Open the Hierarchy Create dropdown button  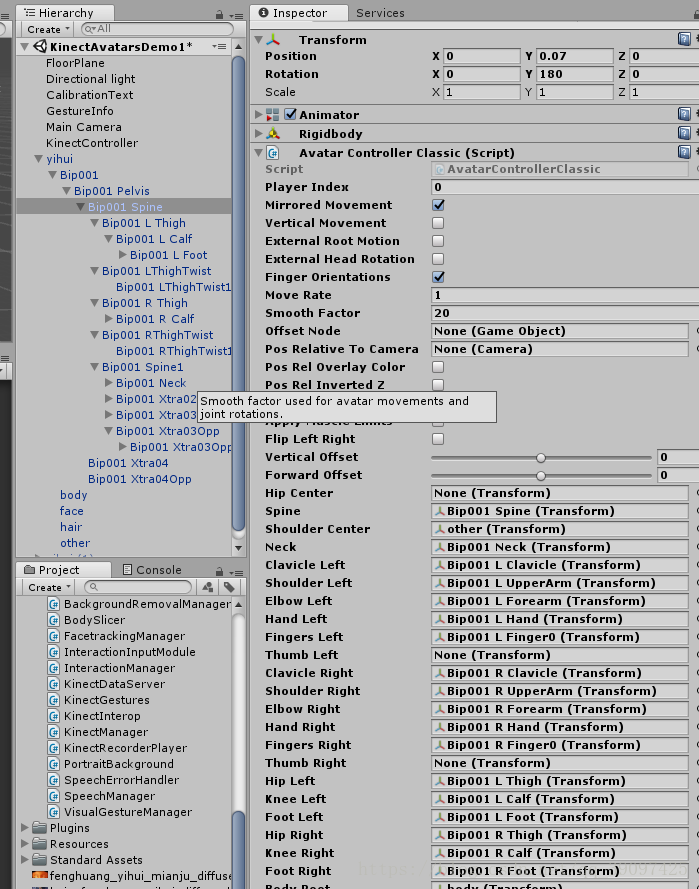pyautogui.click(x=47, y=29)
